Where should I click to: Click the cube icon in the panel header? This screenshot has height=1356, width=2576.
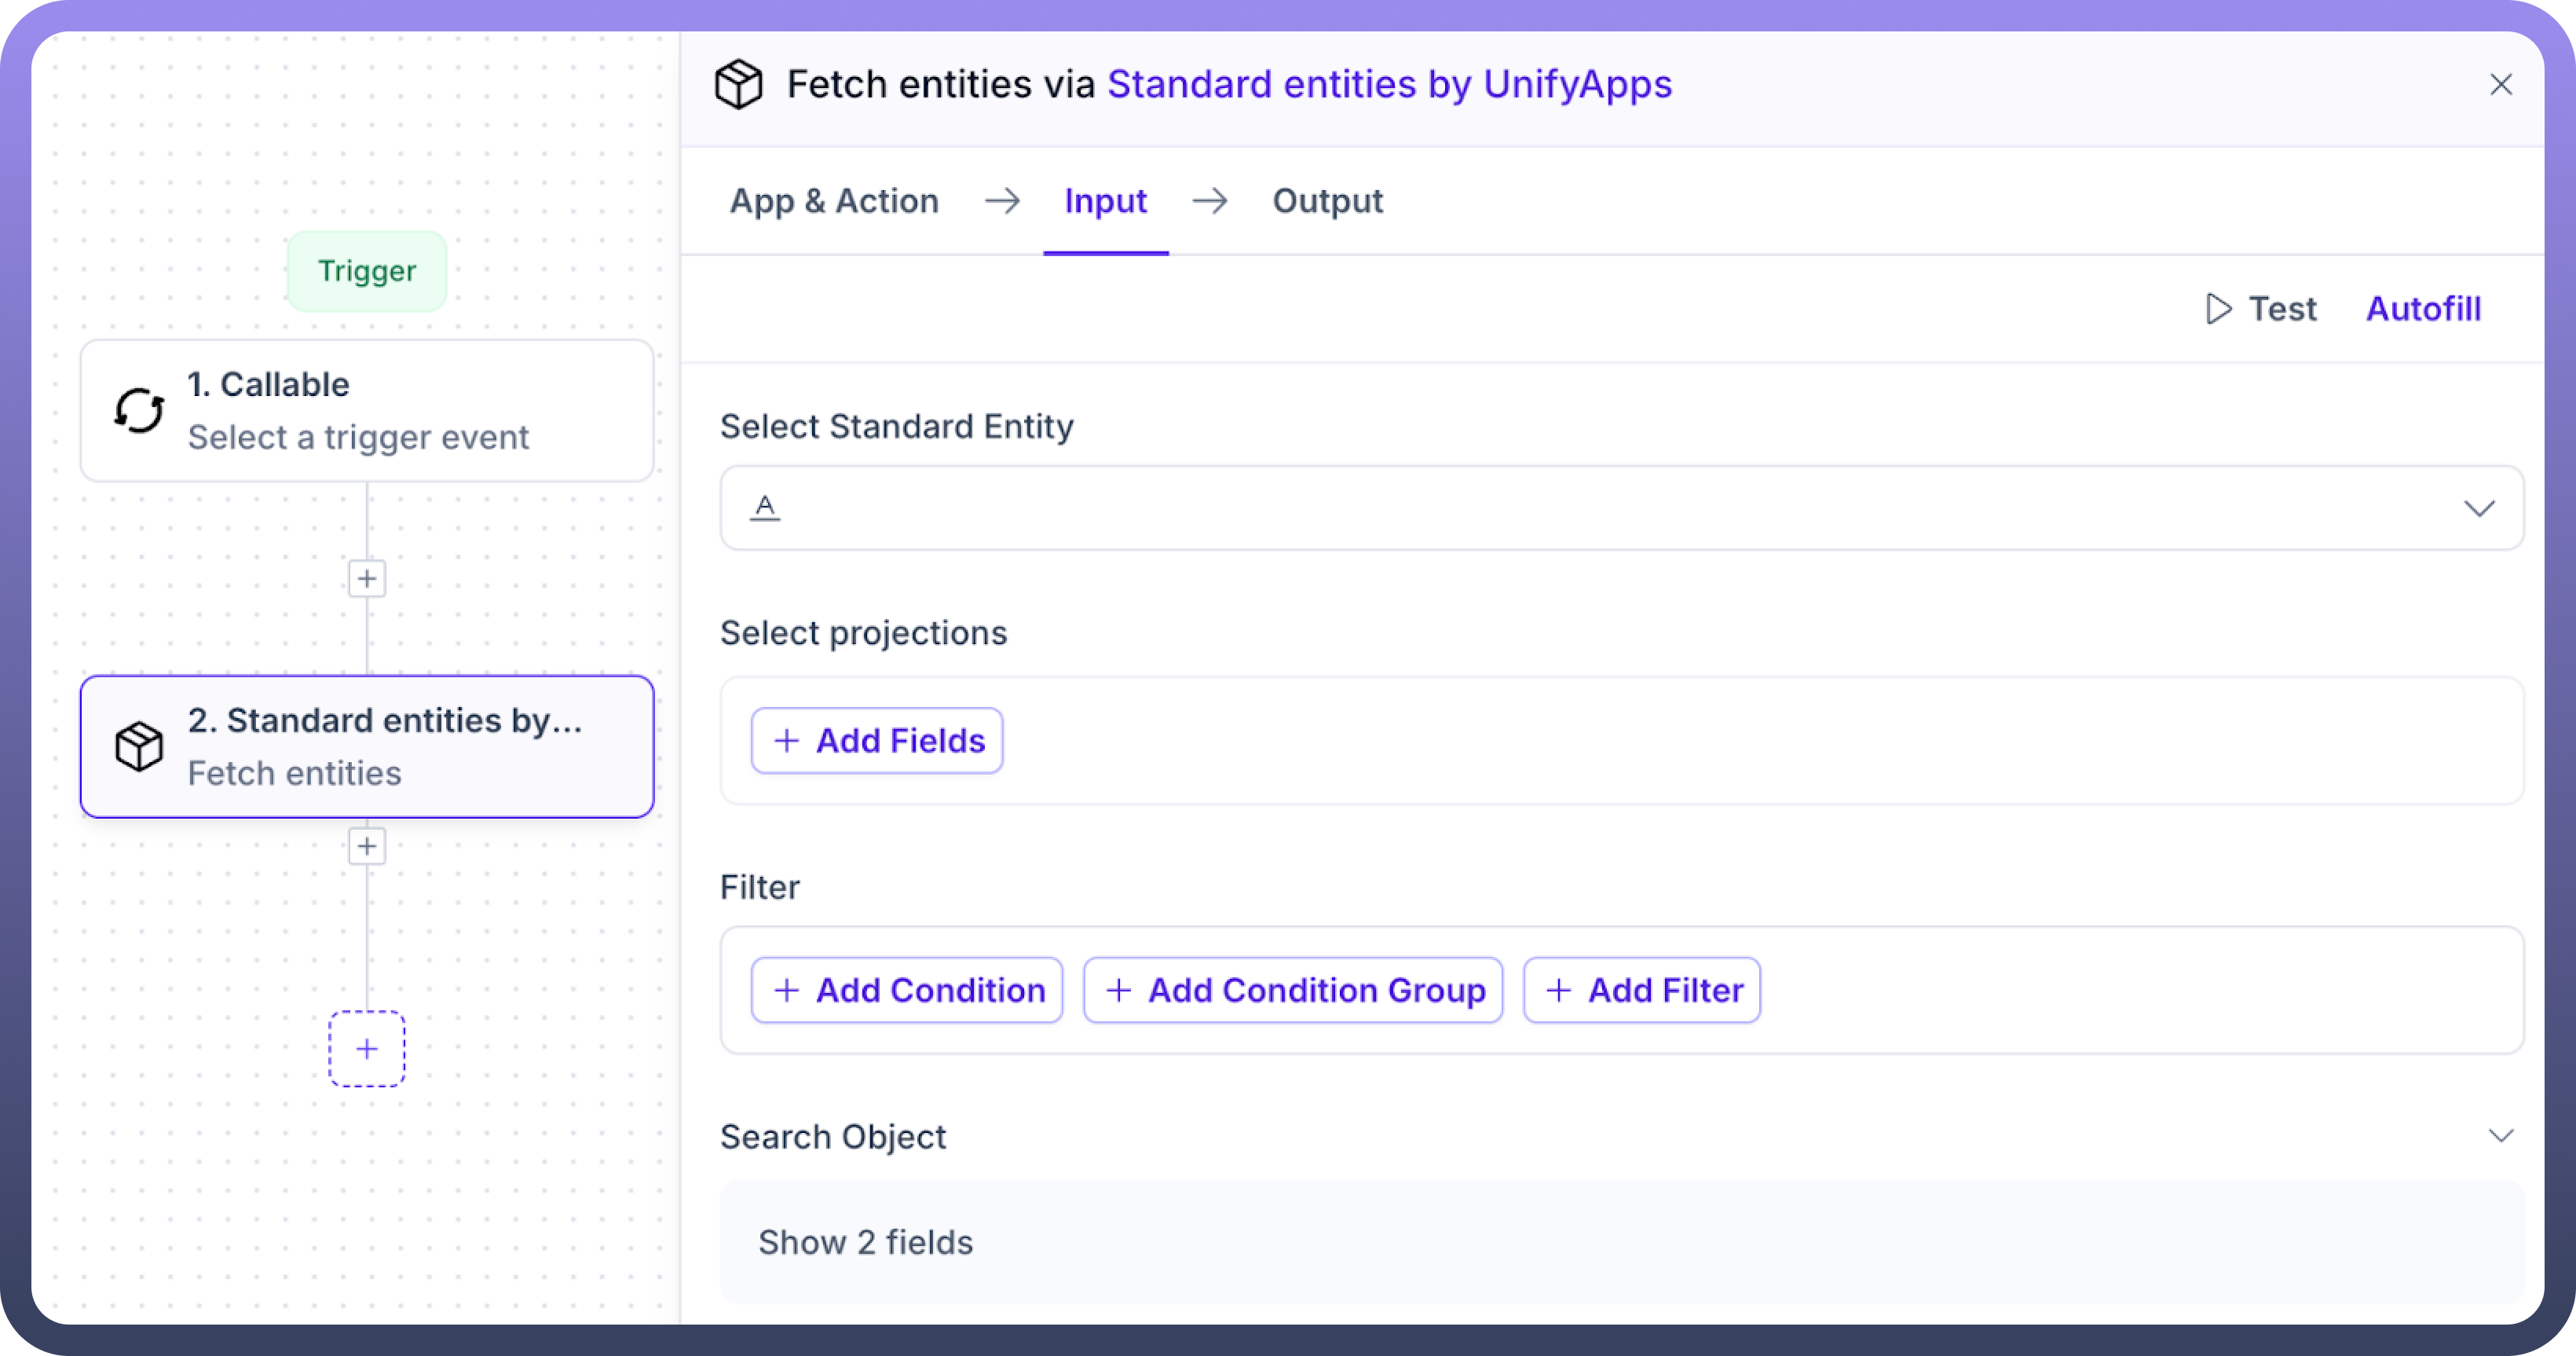pyautogui.click(x=739, y=85)
